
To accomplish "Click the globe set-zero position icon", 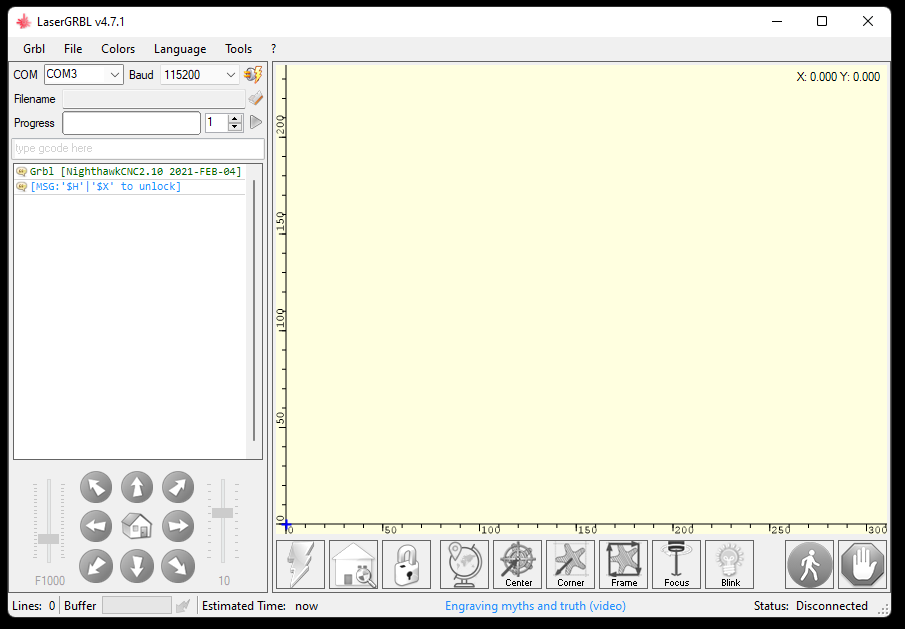I will coord(465,564).
